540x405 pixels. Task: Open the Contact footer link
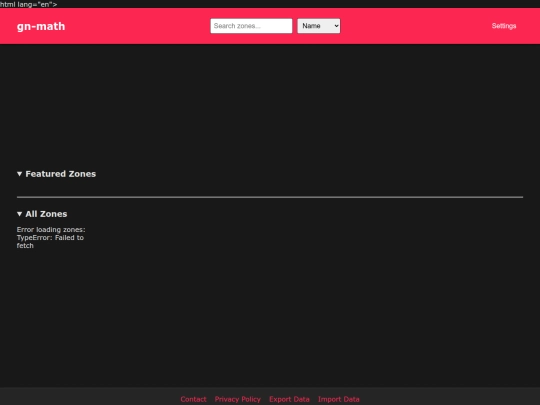(193, 399)
